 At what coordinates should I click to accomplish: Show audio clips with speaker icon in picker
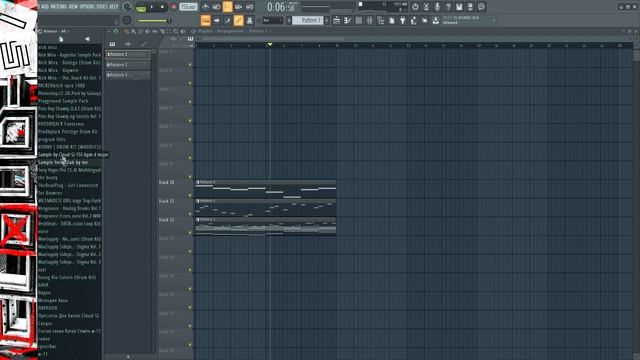pyautogui.click(x=128, y=44)
